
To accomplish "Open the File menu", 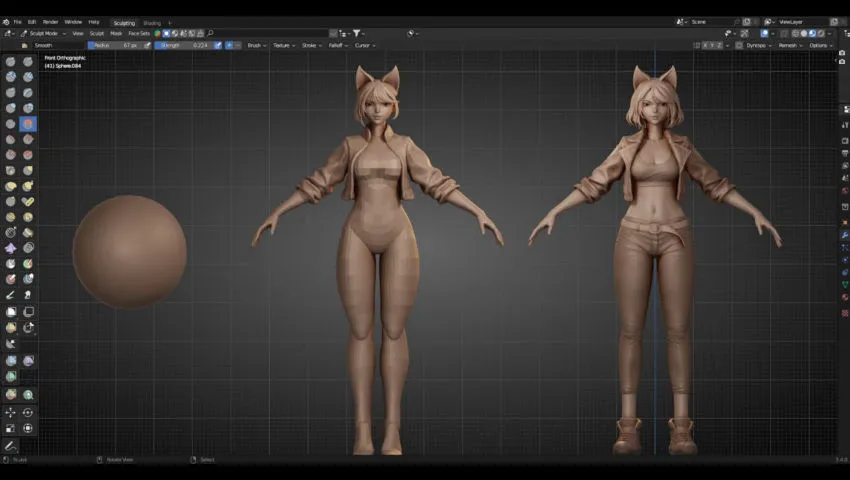I will (17, 22).
